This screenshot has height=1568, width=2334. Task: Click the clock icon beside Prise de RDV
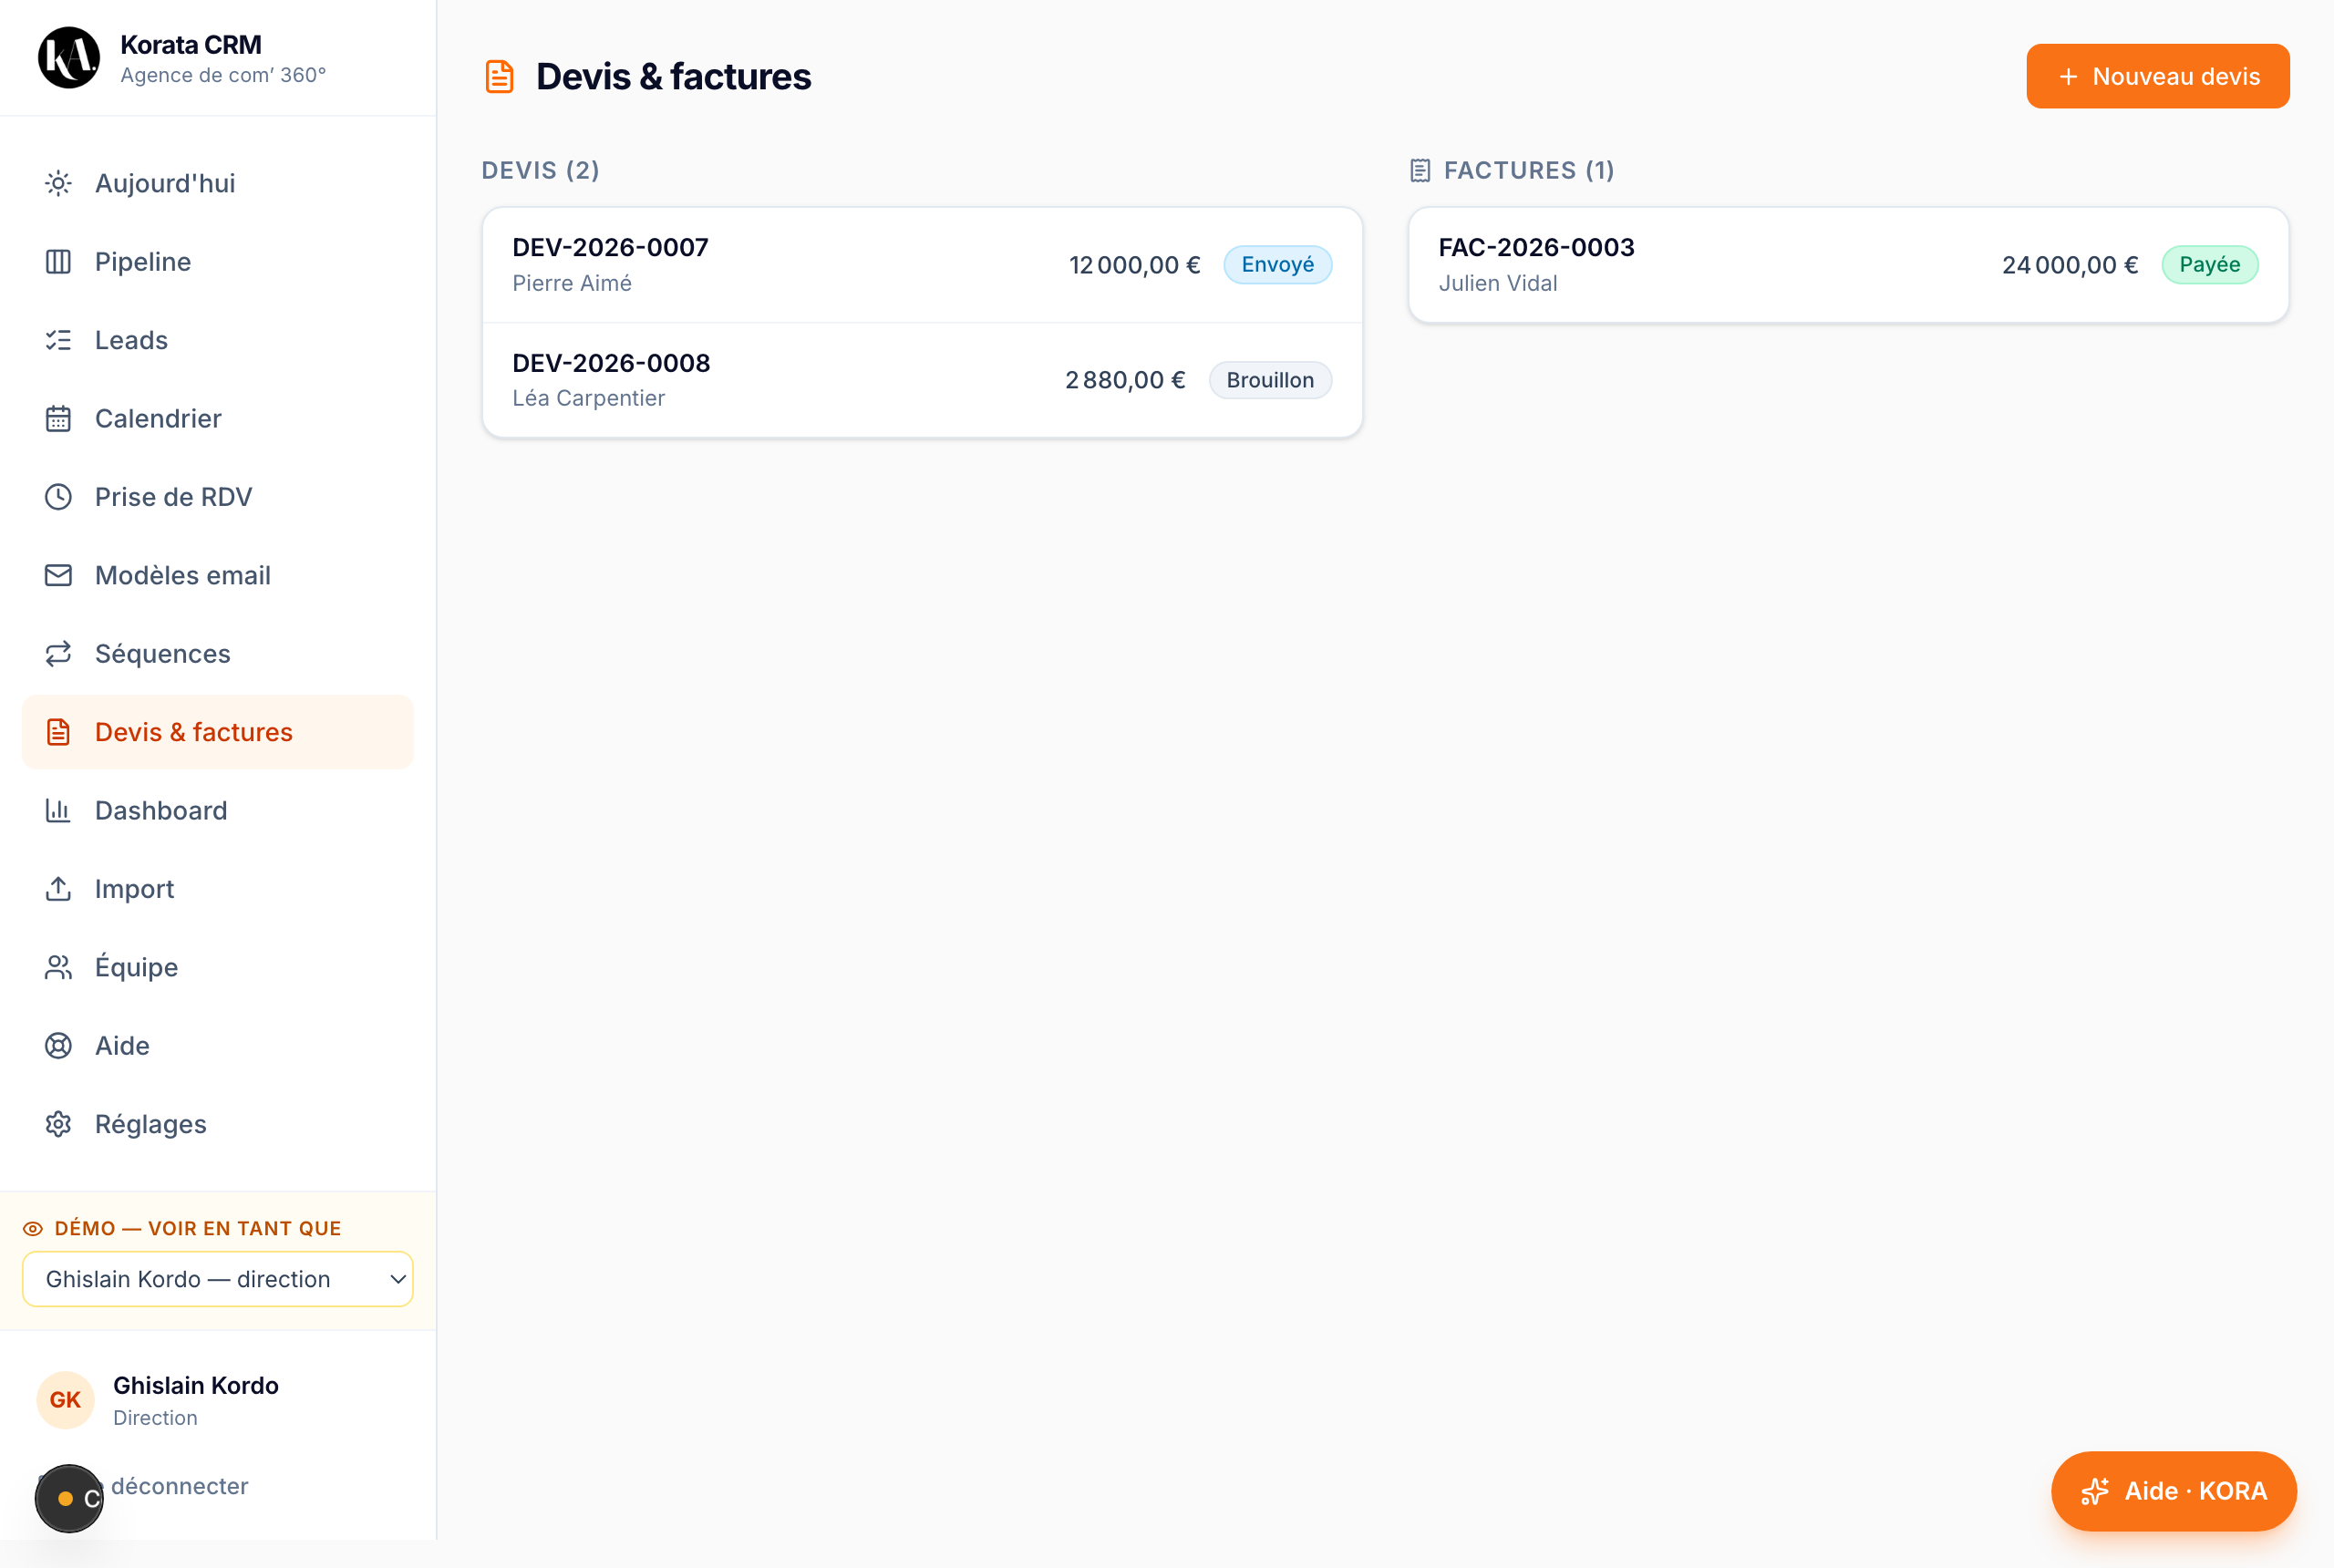click(58, 497)
